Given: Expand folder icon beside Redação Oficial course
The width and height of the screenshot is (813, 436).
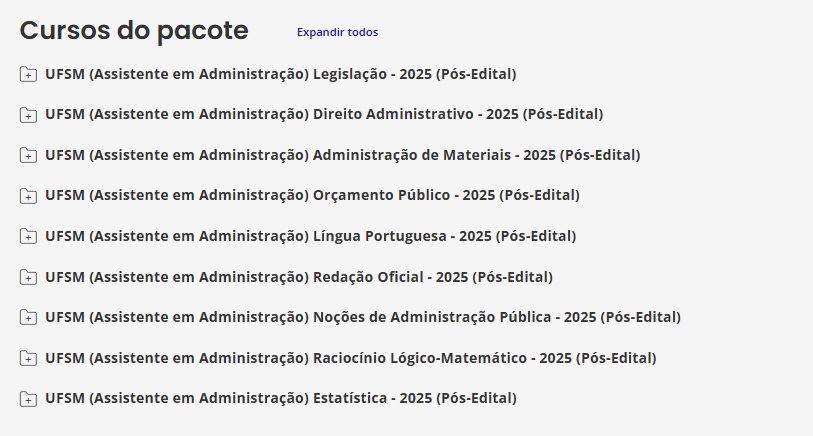Looking at the screenshot, I should [x=28, y=277].
